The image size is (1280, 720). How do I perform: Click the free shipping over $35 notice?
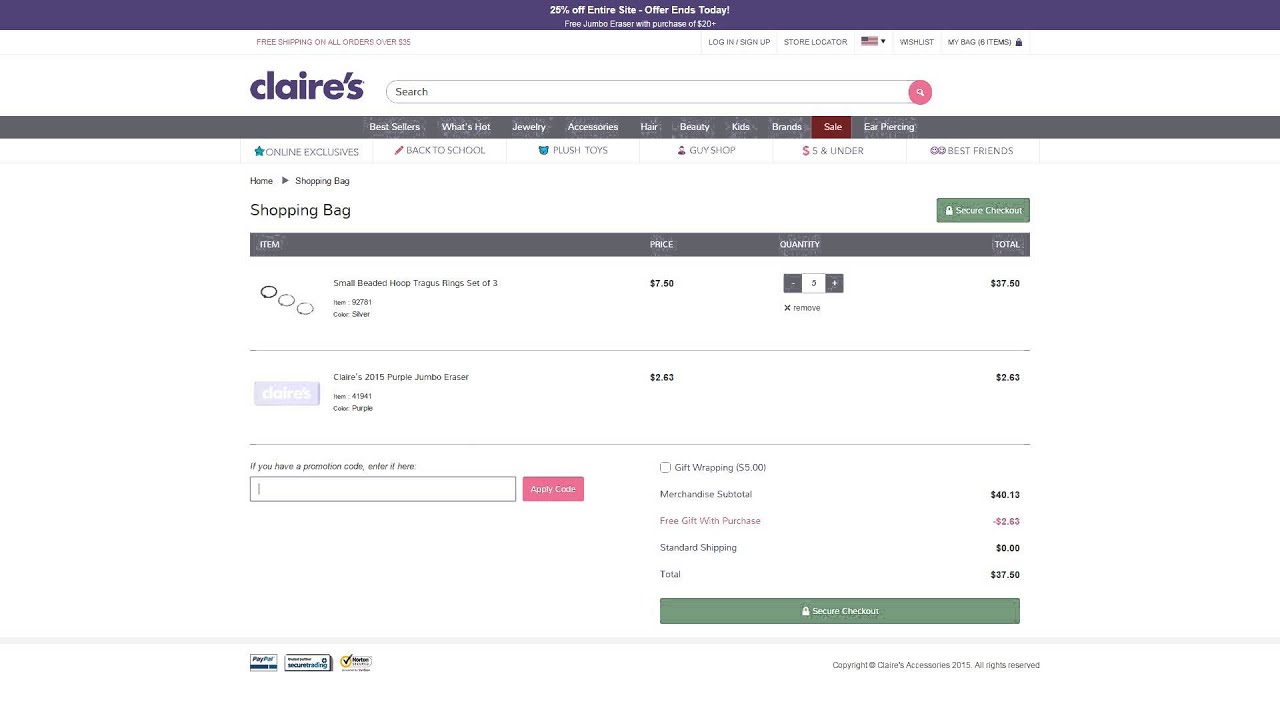333,42
